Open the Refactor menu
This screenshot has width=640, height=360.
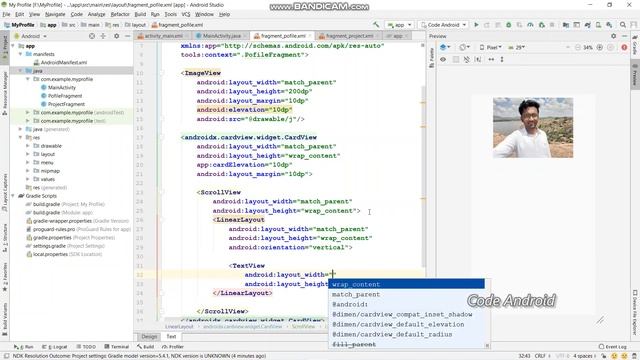coord(120,14)
